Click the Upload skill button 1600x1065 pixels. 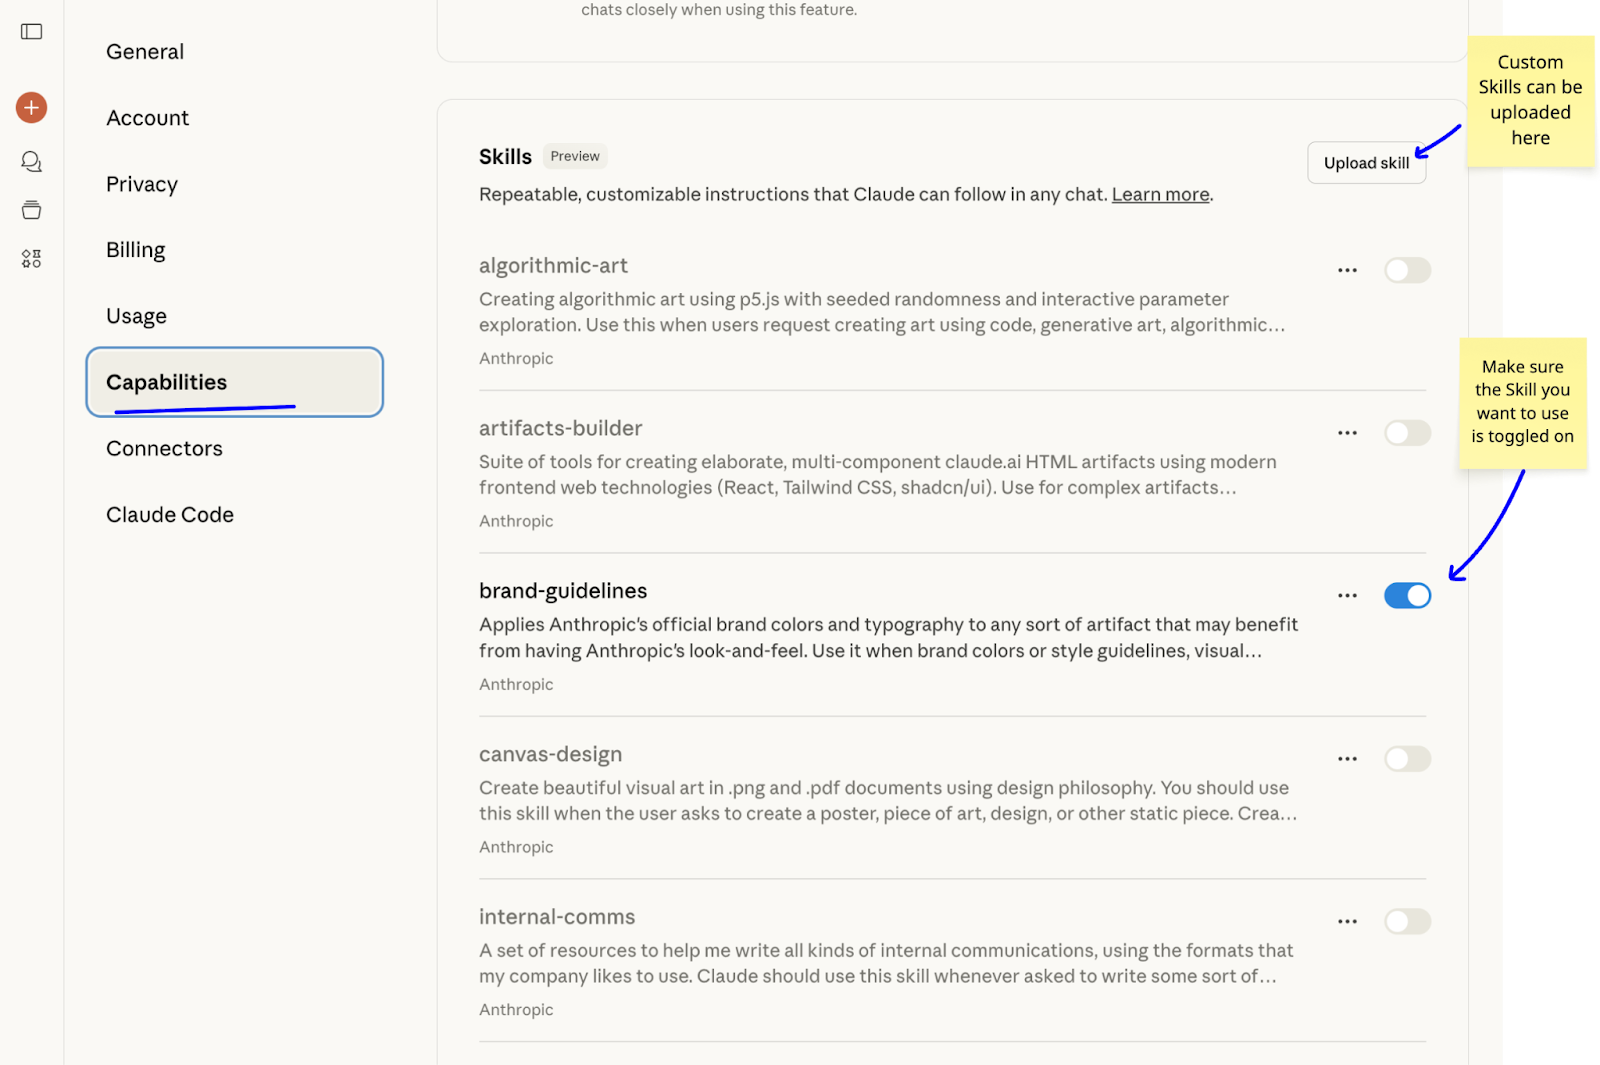1366,163
